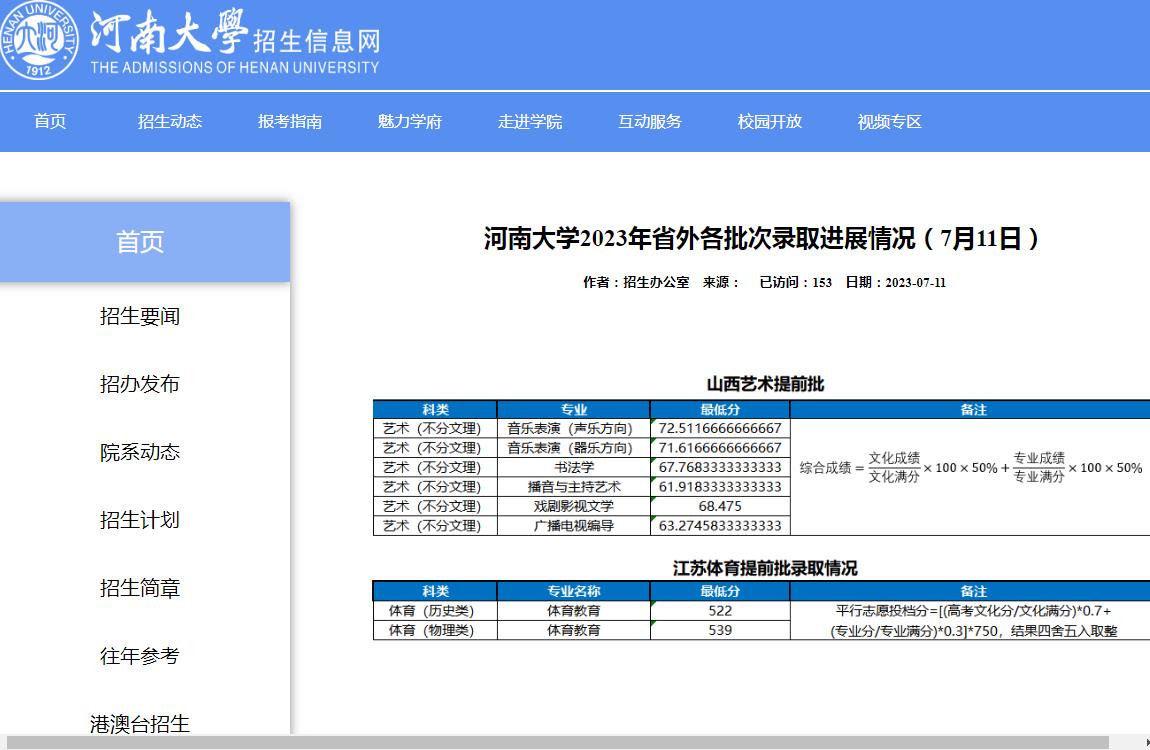Click the minimum score 539
The image size is (1150, 750).
[x=720, y=630]
